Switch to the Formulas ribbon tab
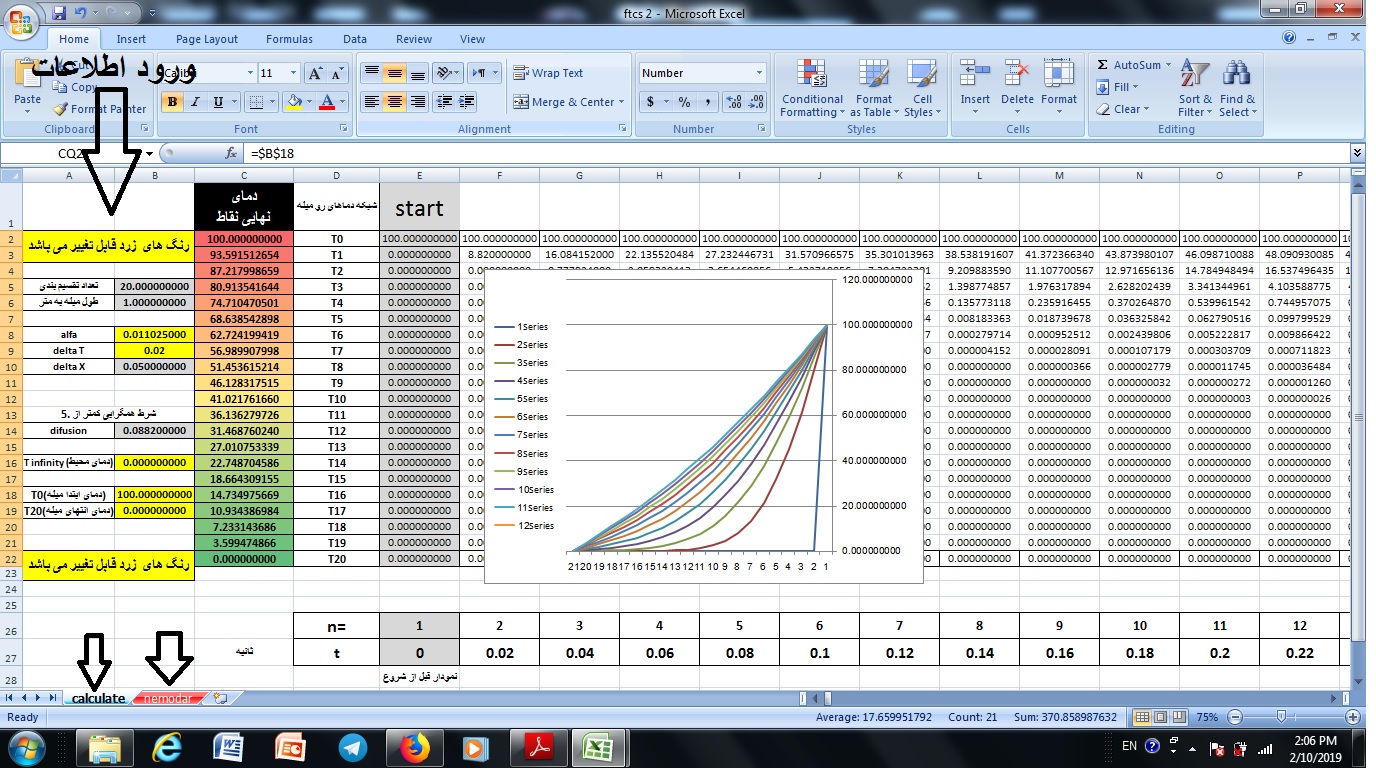Screen dimensions: 1376x778 coord(289,39)
